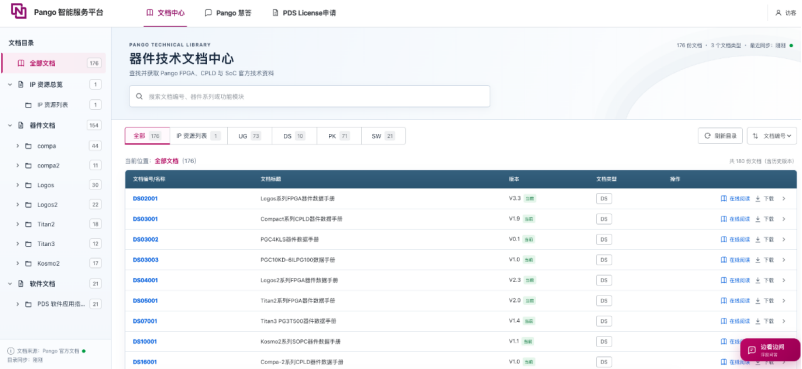The height and width of the screenshot is (369, 802).
Task: Select 软件文档 in the sidebar tree
Action: click(42, 284)
